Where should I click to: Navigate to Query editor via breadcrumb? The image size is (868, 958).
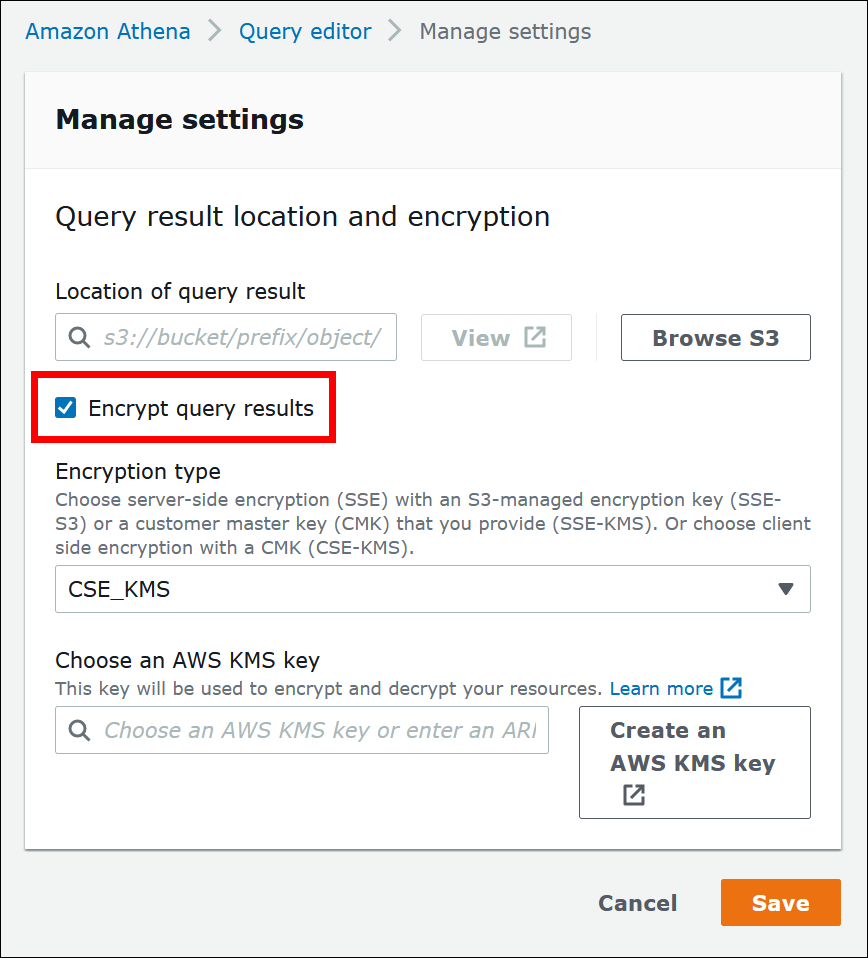304,31
